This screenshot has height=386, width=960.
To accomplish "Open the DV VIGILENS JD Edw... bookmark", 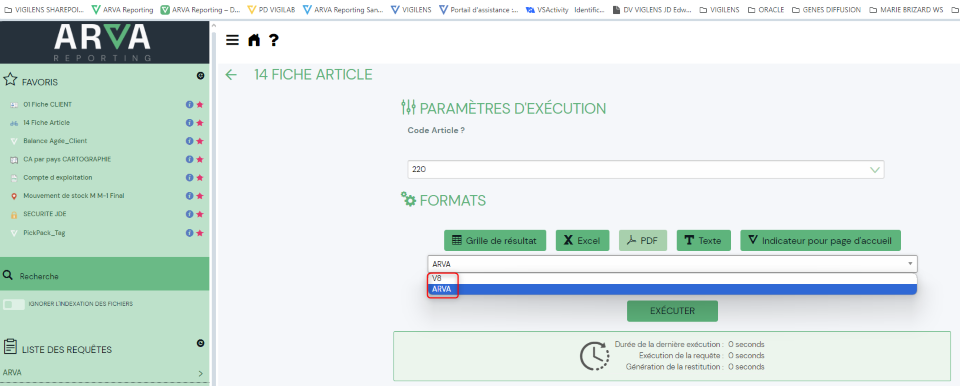I will tap(652, 10).
